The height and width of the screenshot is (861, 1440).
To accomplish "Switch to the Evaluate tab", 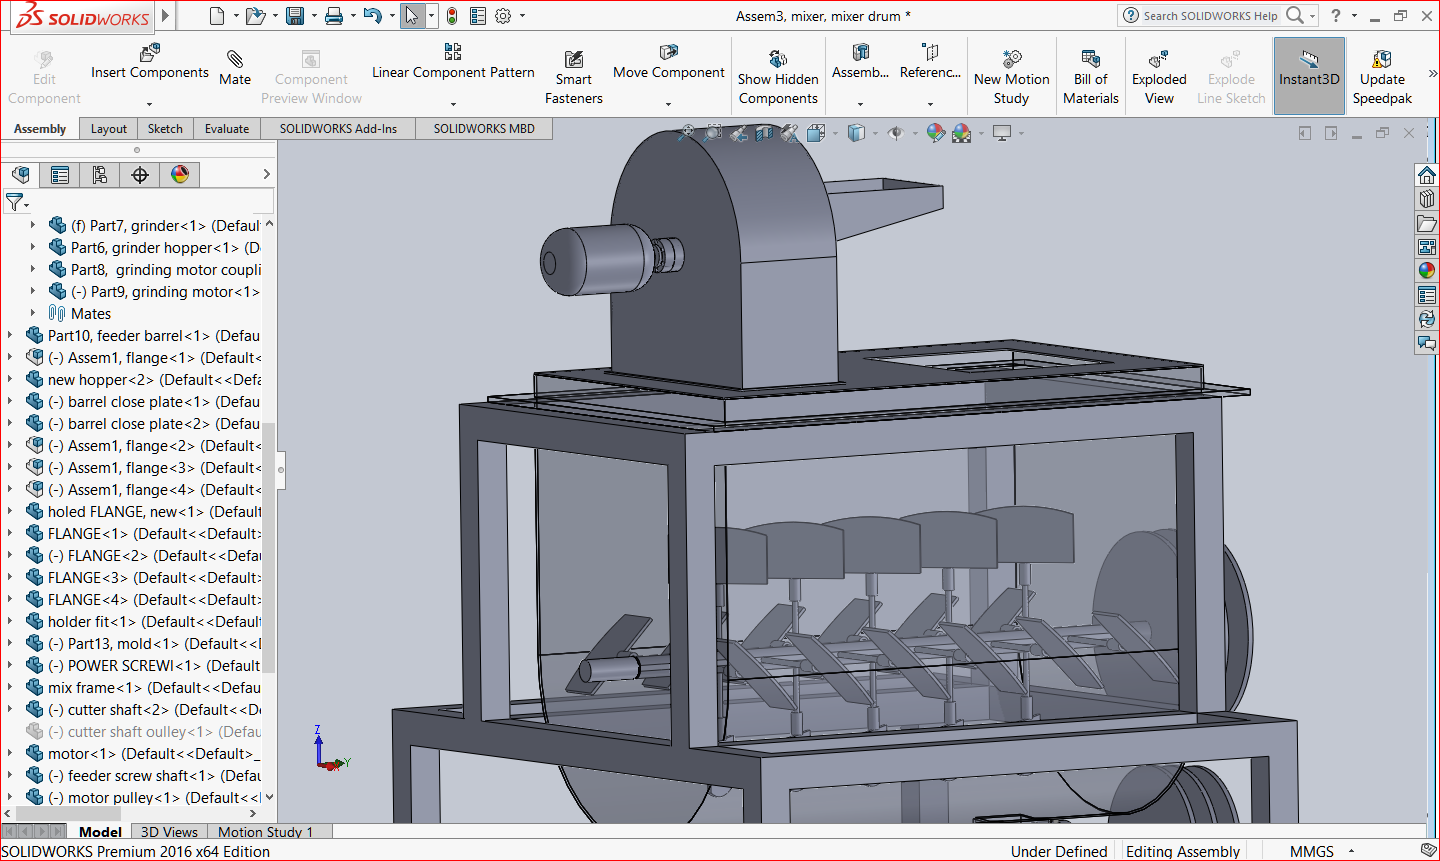I will coord(227,129).
